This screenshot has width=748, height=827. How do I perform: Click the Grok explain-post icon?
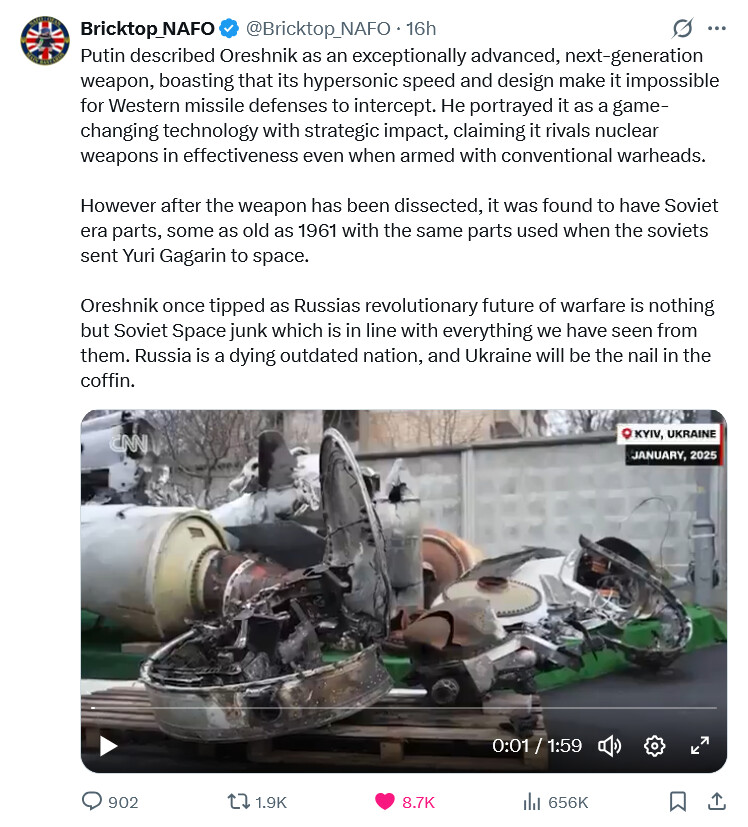(x=682, y=28)
